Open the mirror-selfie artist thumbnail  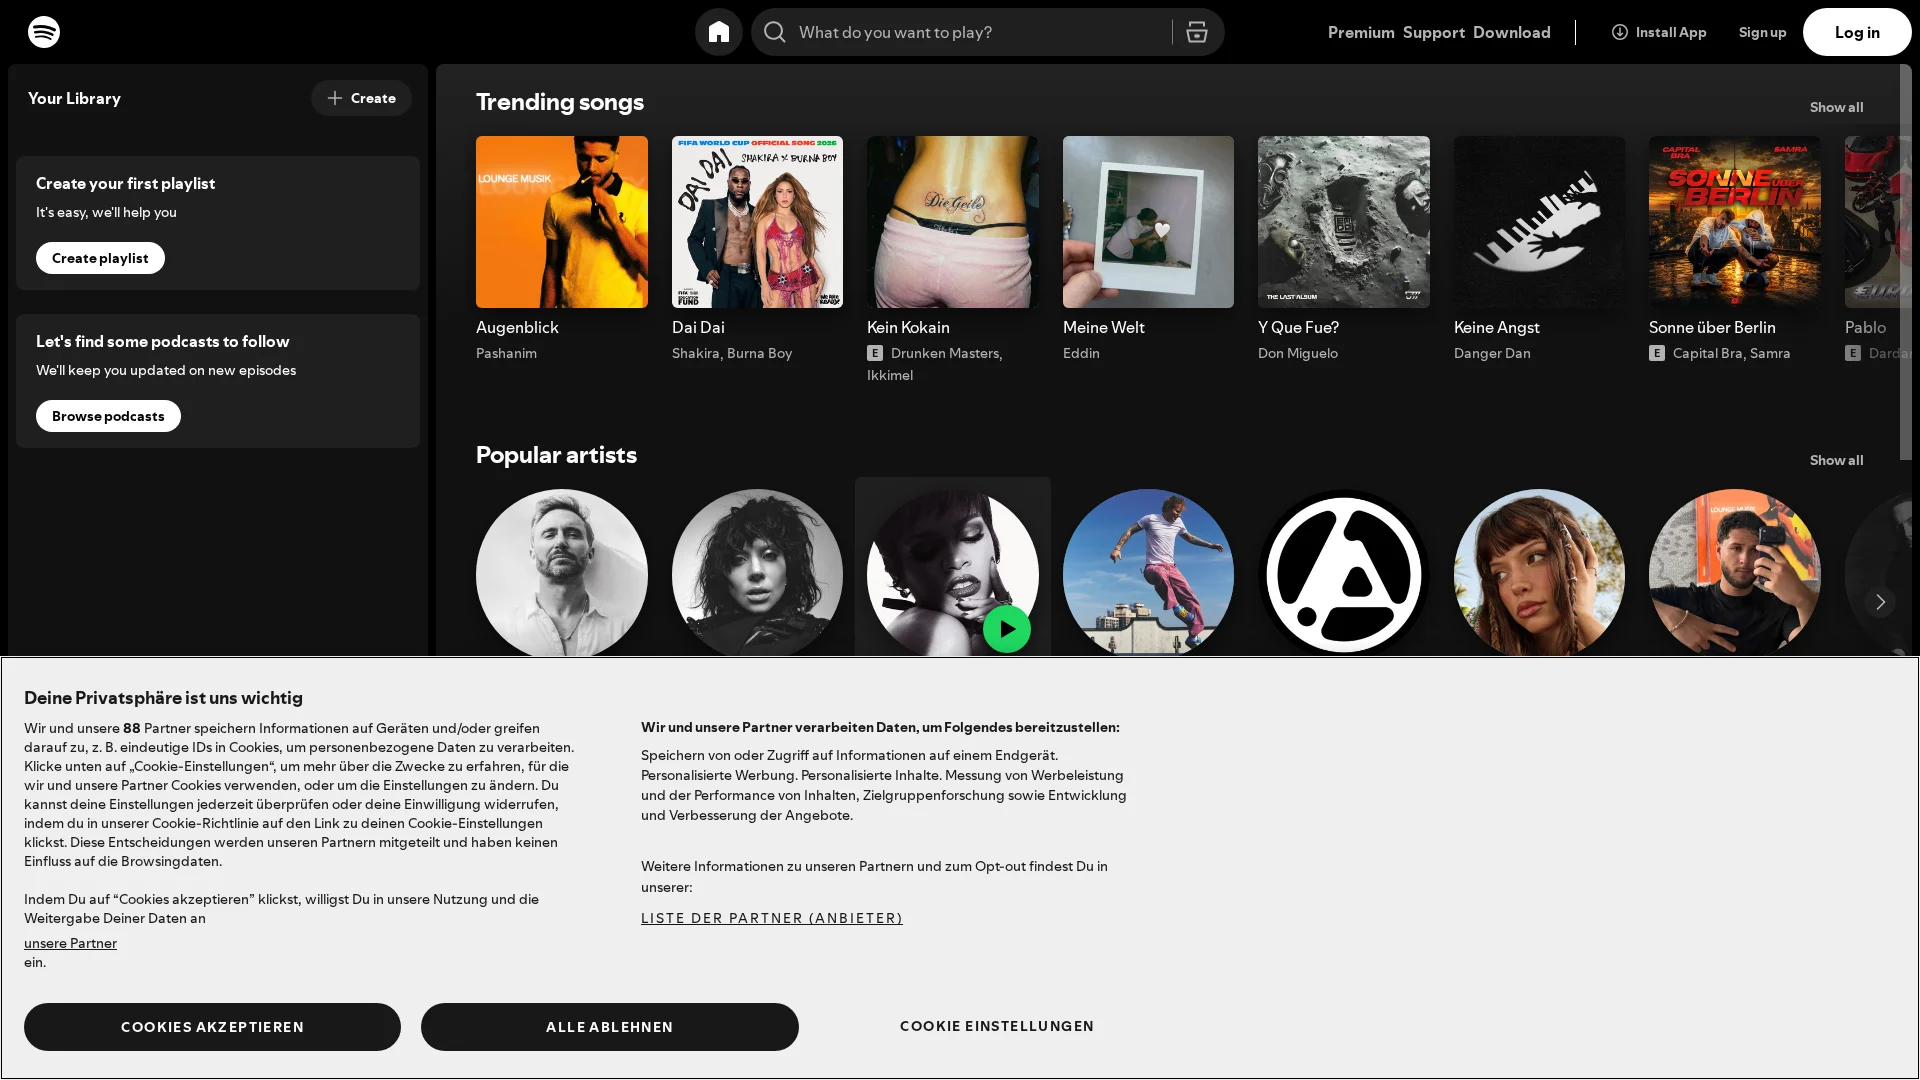tap(1735, 573)
